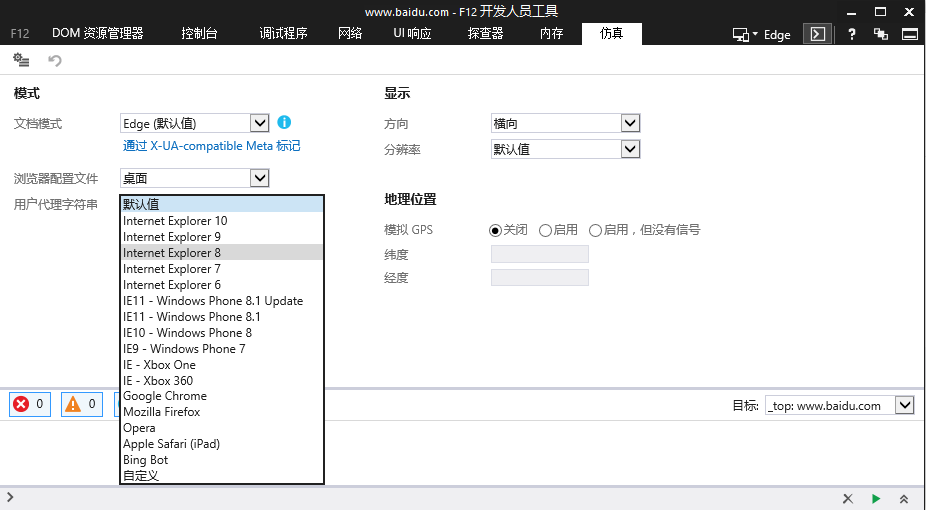Choose IE10 - Windows Phone 8 option
This screenshot has height=510, width=926.
tap(222, 332)
